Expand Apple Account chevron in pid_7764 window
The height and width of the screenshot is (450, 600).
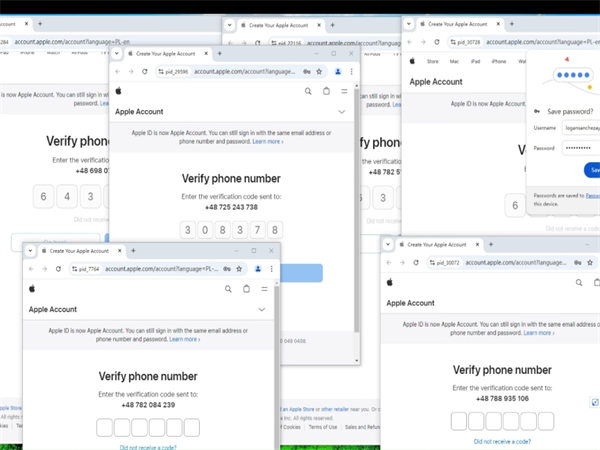point(262,310)
